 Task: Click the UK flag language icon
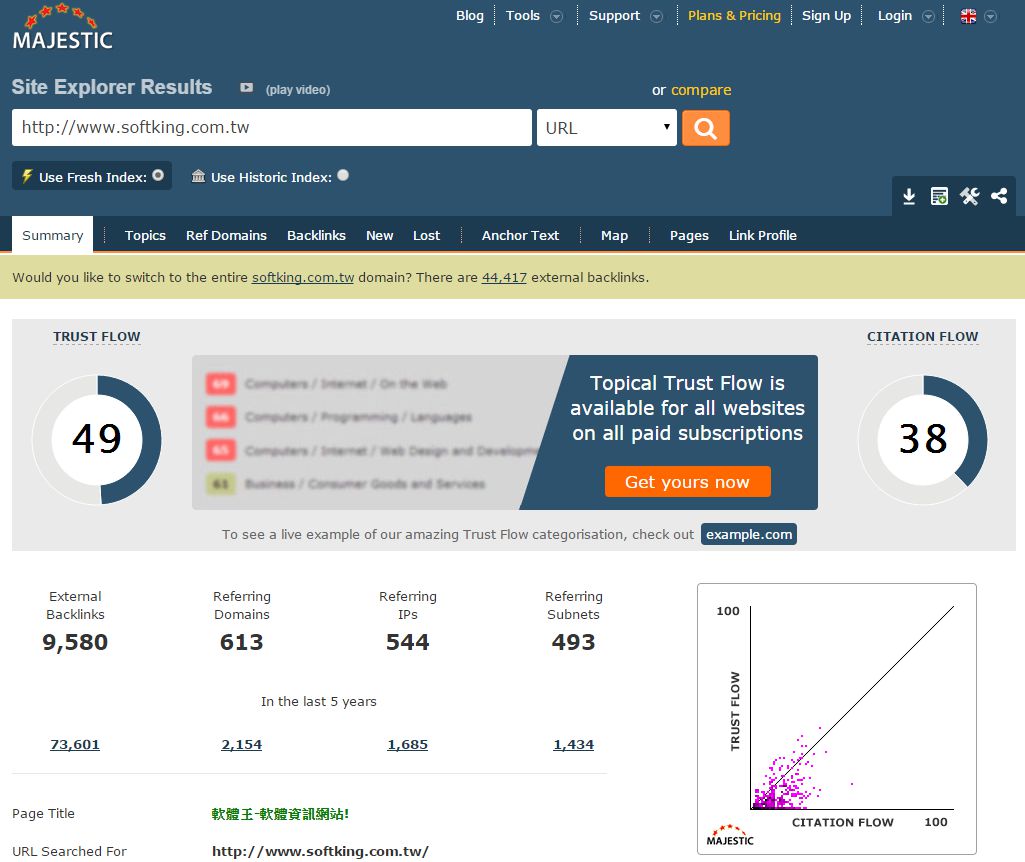[x=968, y=16]
